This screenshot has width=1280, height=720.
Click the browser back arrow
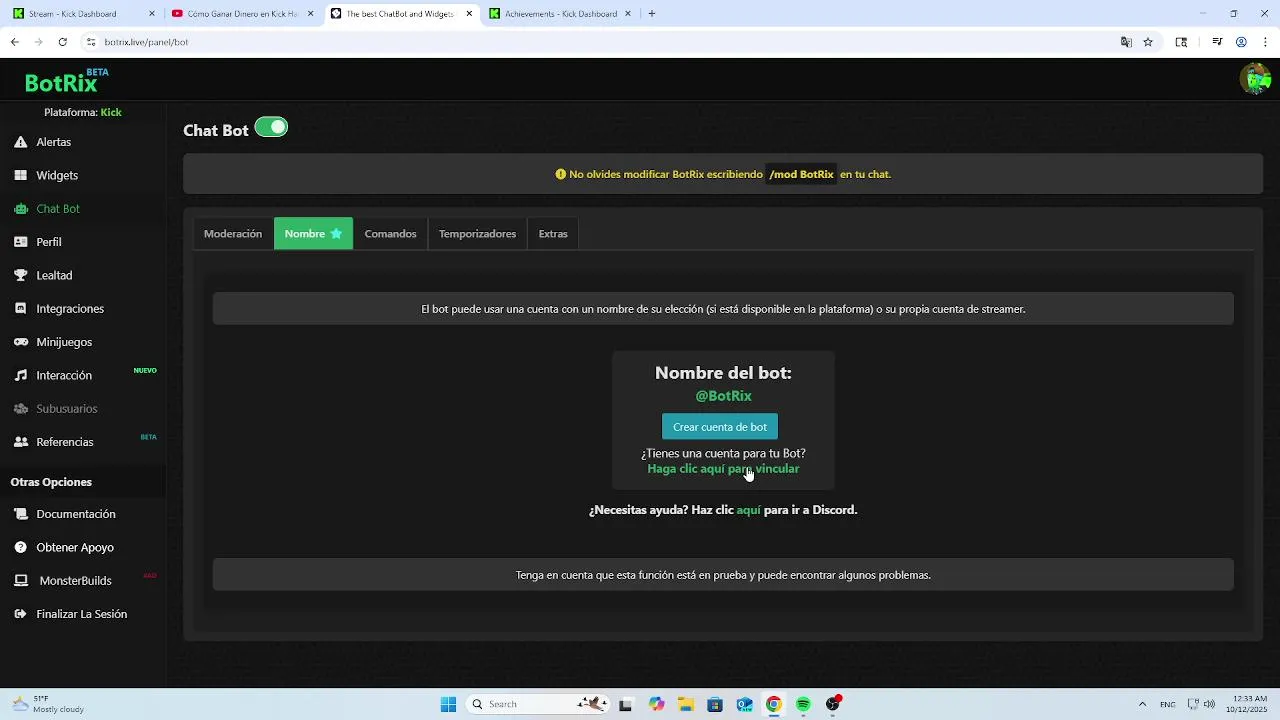(x=15, y=42)
